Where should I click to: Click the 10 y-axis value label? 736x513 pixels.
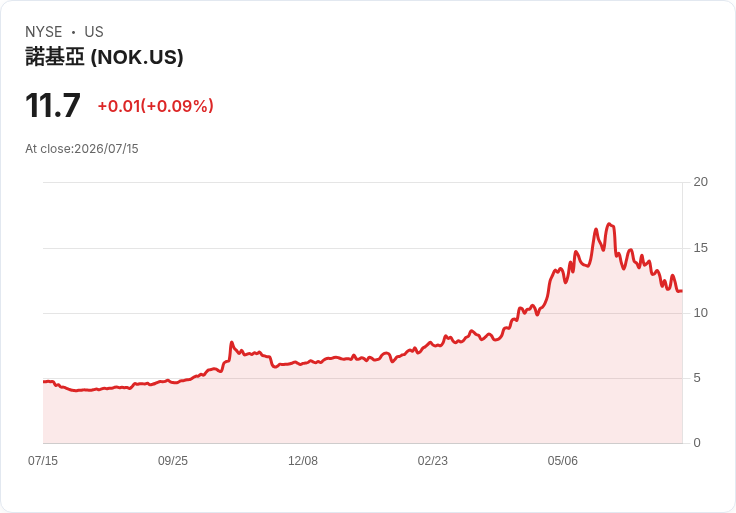click(700, 313)
